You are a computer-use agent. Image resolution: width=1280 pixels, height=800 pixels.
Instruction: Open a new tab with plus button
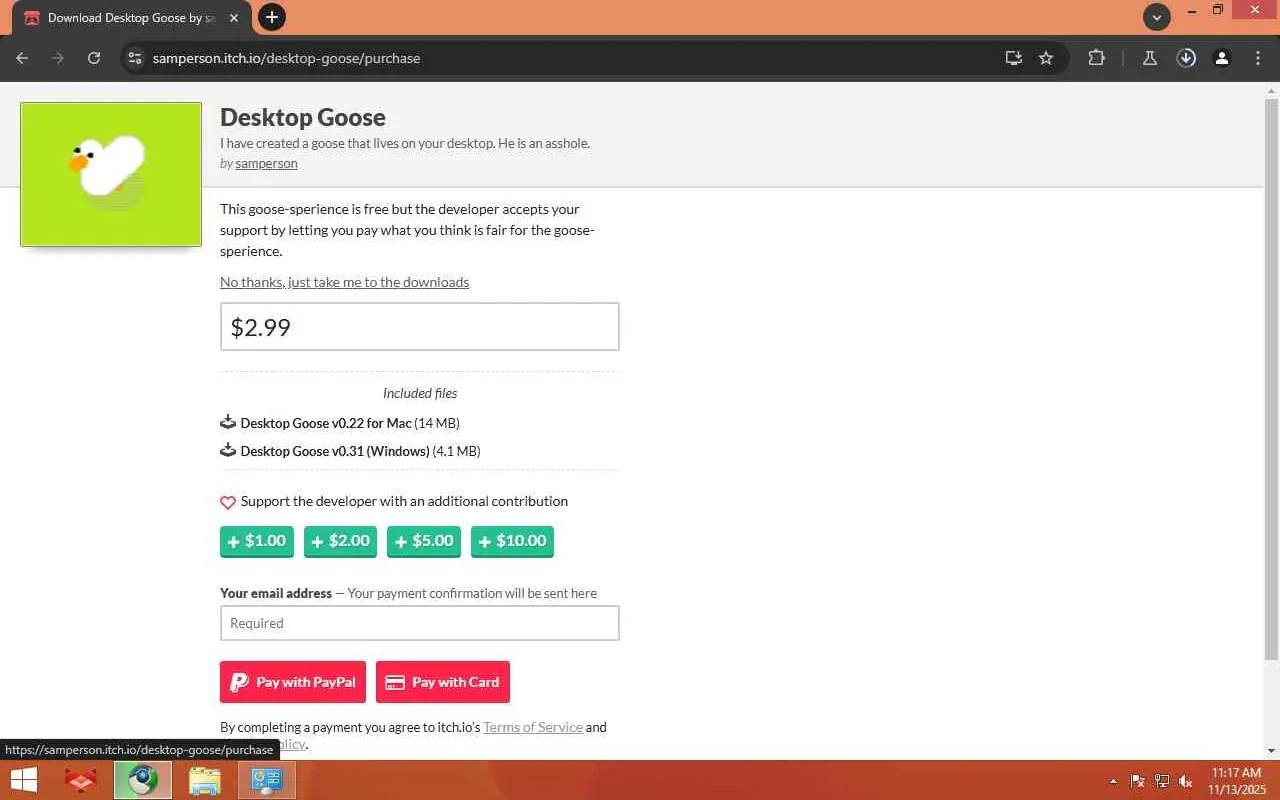click(271, 17)
